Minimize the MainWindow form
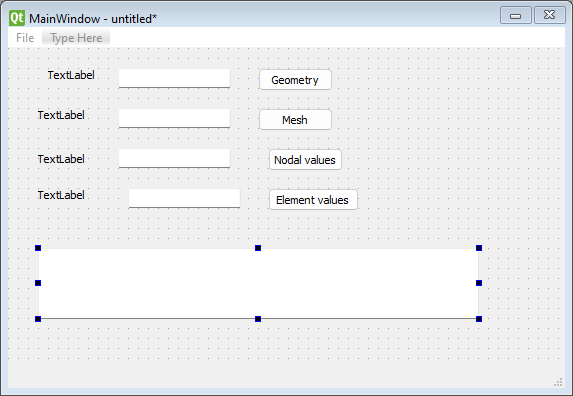The image size is (573, 396). (516, 15)
